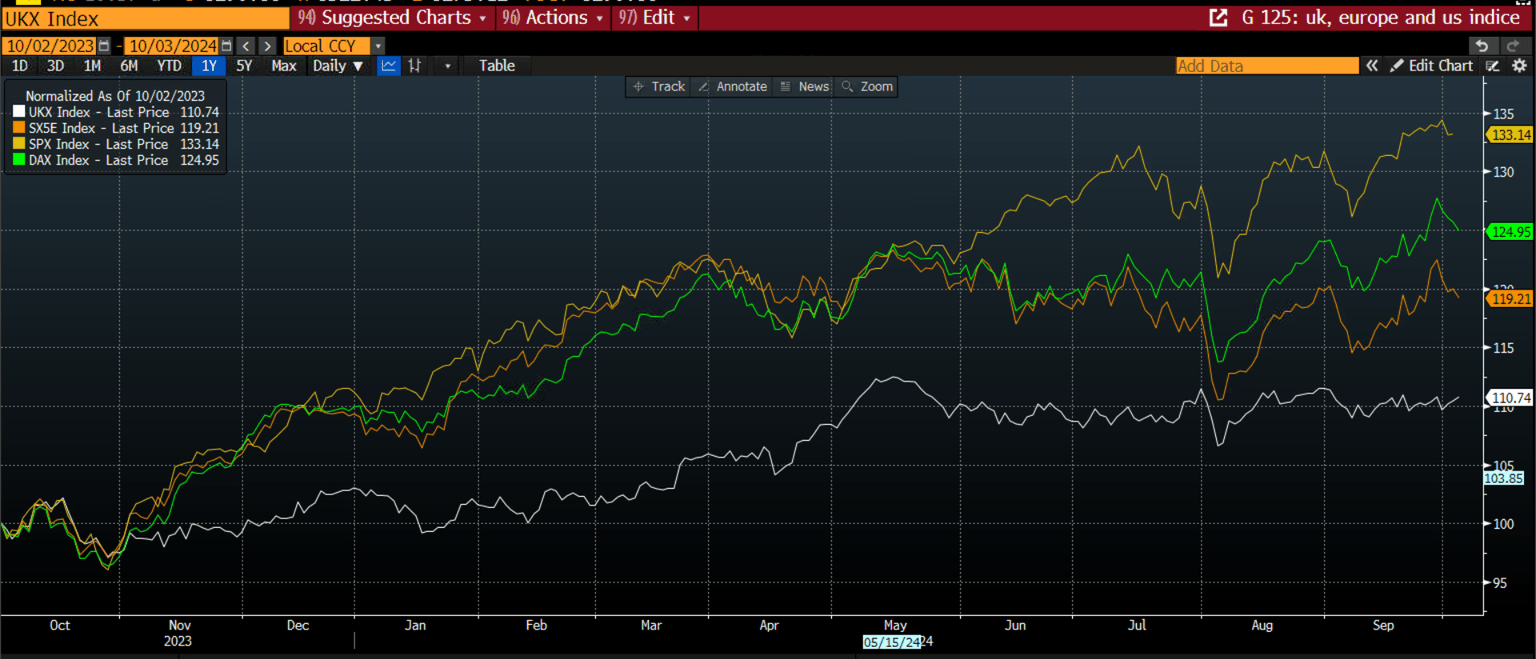
Task: Click the undo arrow icon
Action: click(1482, 46)
